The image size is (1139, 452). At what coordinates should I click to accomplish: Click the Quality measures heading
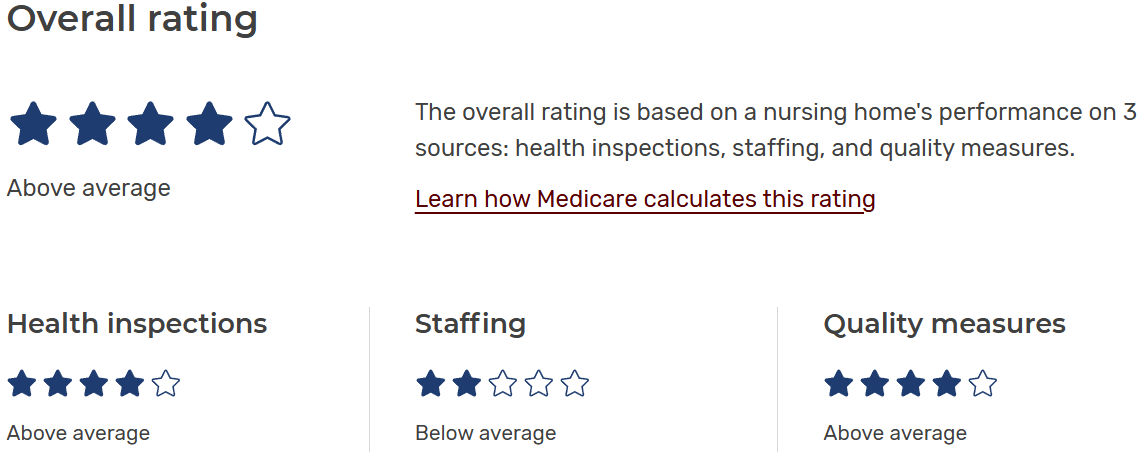[x=944, y=324]
